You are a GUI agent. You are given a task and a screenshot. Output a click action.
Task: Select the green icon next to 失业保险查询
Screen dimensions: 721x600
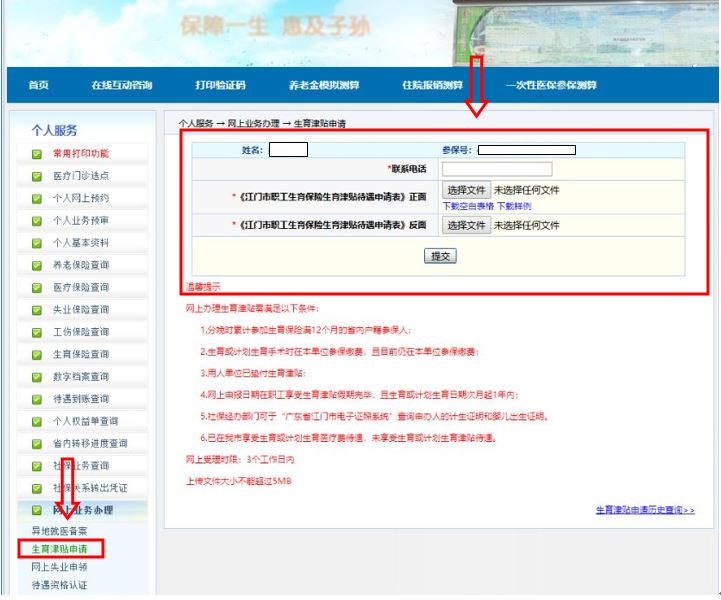(x=37, y=310)
